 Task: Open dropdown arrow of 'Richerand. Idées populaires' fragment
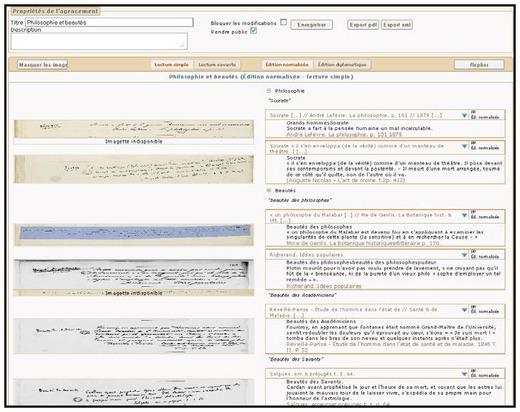[x=464, y=255]
